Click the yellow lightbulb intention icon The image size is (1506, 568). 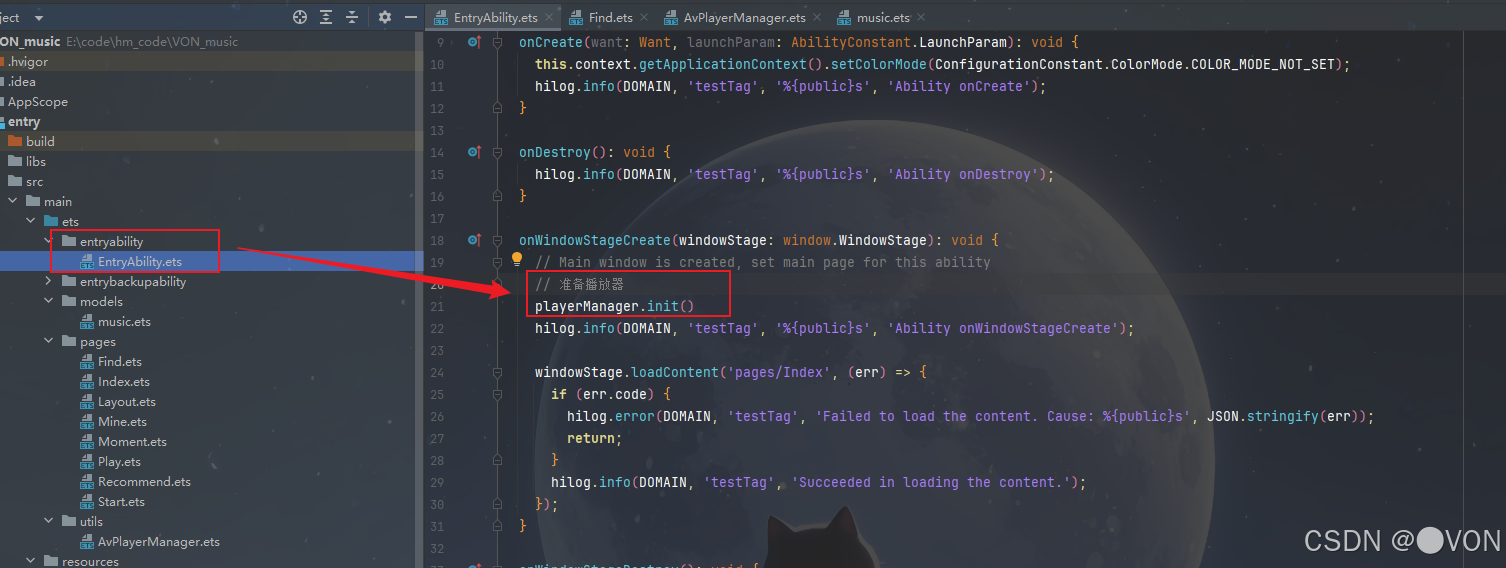point(517,260)
